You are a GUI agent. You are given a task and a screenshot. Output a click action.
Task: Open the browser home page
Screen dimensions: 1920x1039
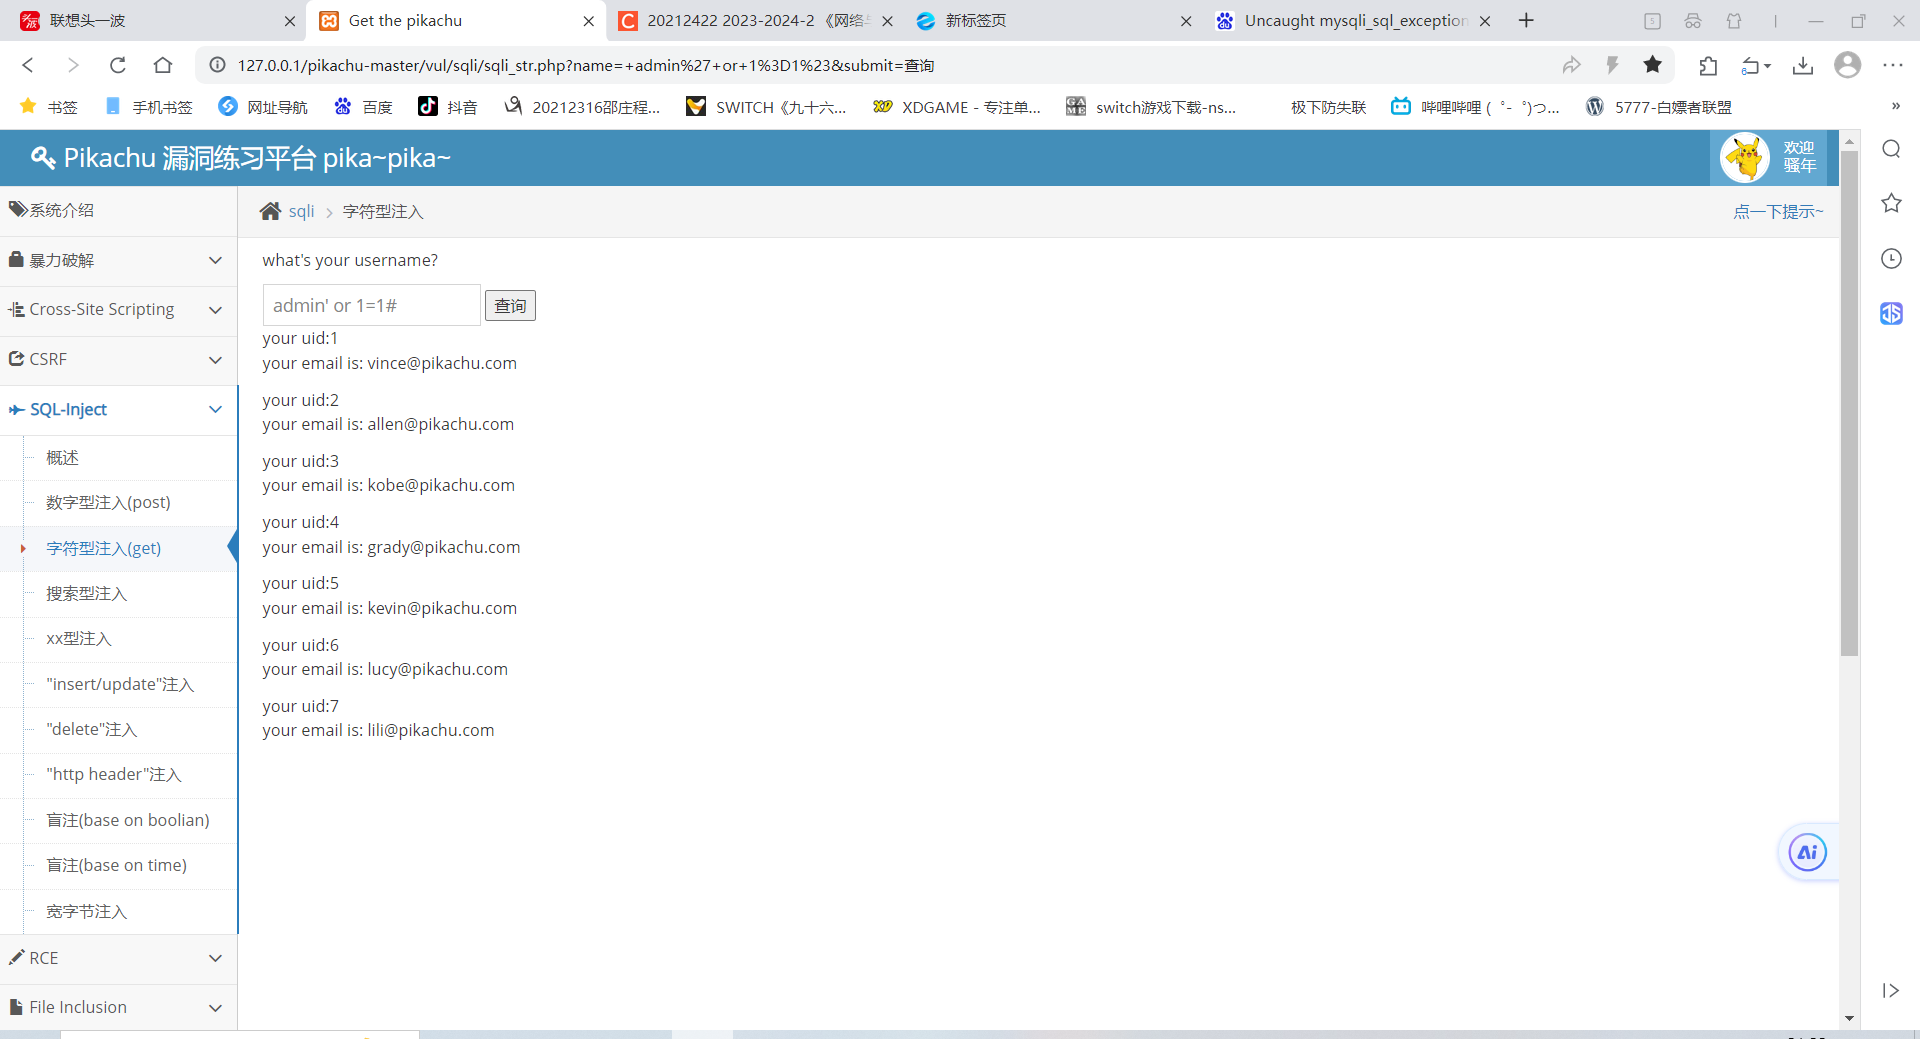(163, 65)
